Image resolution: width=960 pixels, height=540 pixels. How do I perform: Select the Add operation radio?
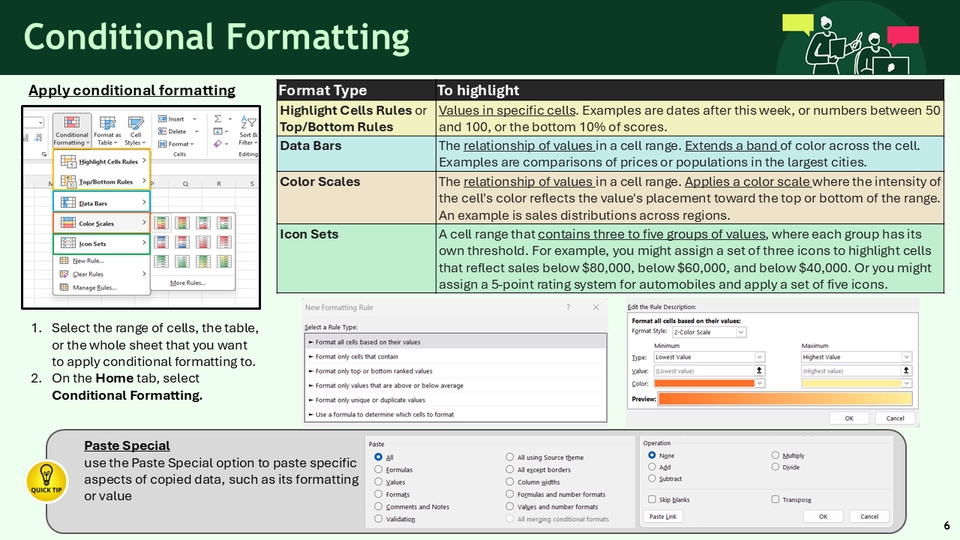click(652, 467)
